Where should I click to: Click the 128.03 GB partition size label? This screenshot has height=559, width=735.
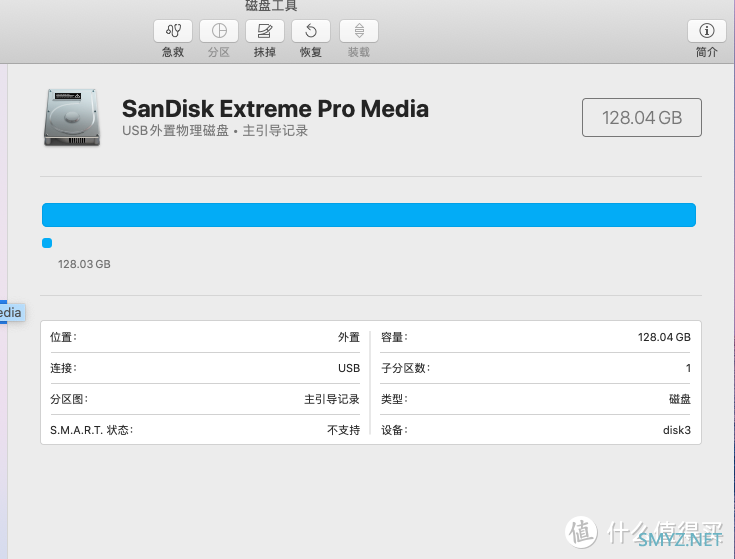84,264
